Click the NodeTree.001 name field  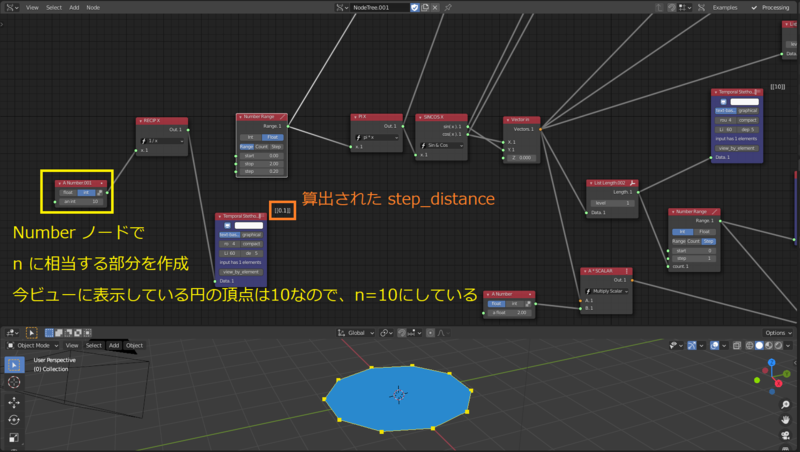[x=380, y=7]
